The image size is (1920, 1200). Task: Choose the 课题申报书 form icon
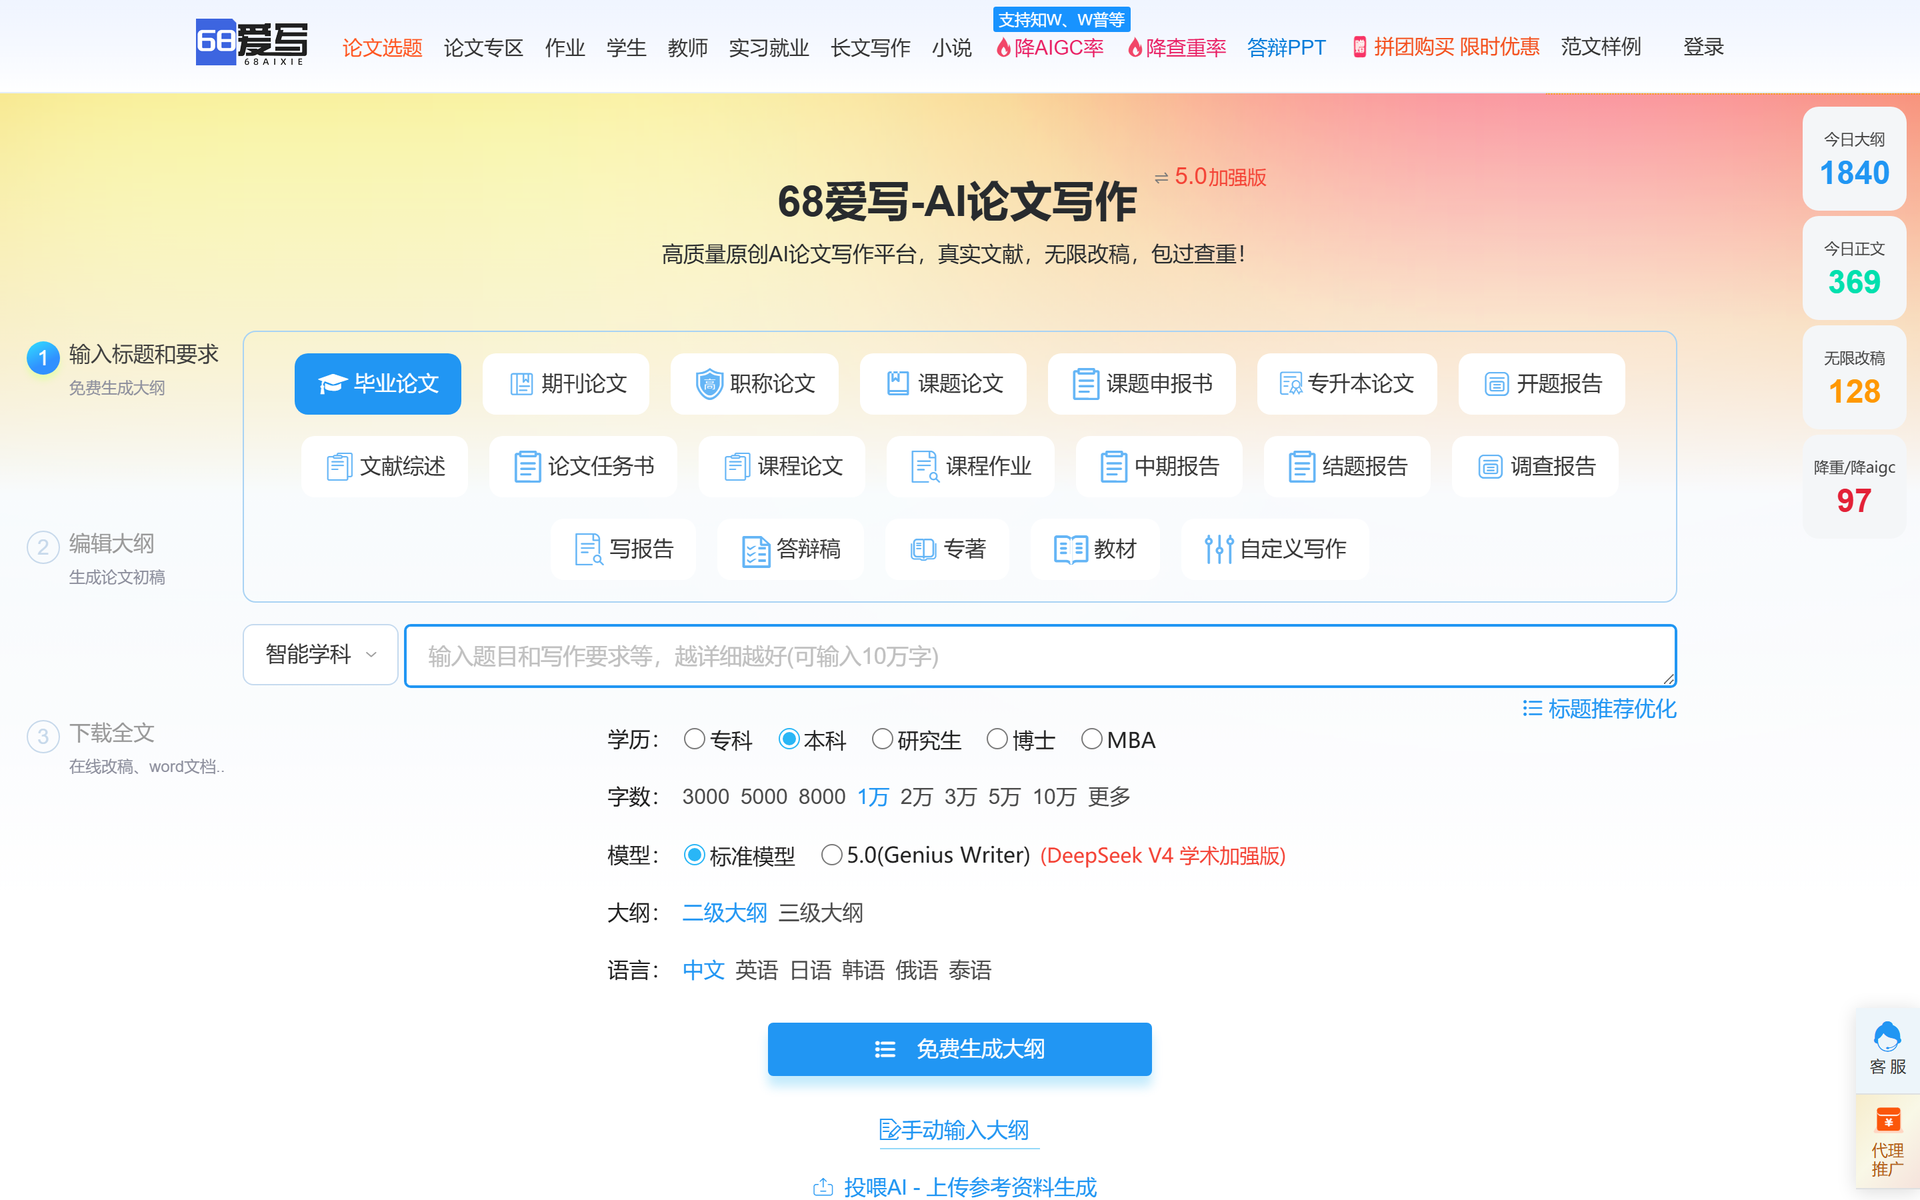[1085, 384]
